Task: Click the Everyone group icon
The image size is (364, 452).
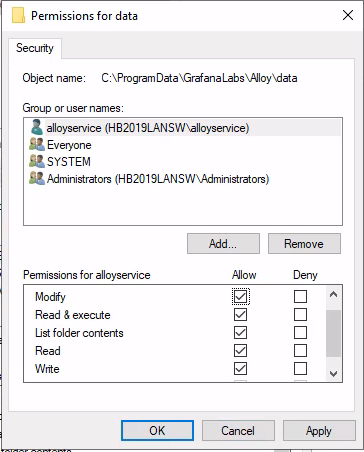Action: [x=37, y=144]
